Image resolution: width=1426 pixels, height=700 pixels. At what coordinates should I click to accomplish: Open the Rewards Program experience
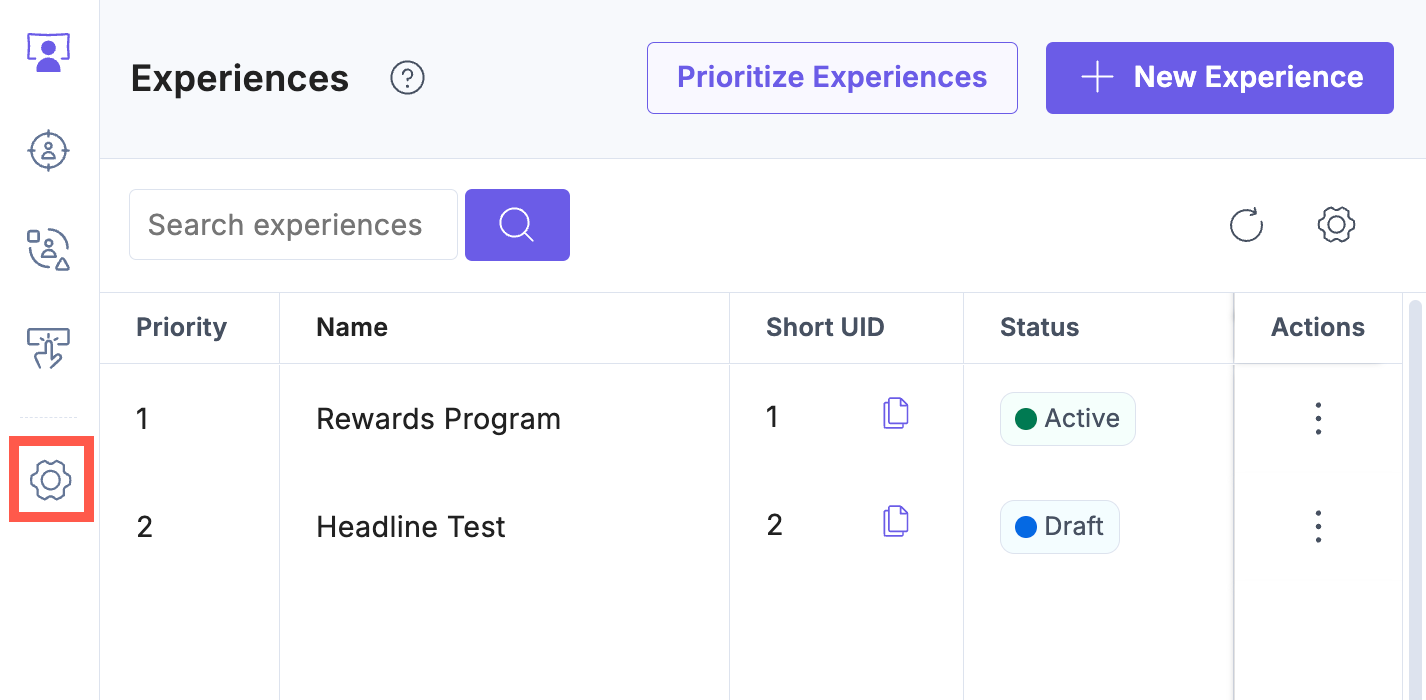438,419
